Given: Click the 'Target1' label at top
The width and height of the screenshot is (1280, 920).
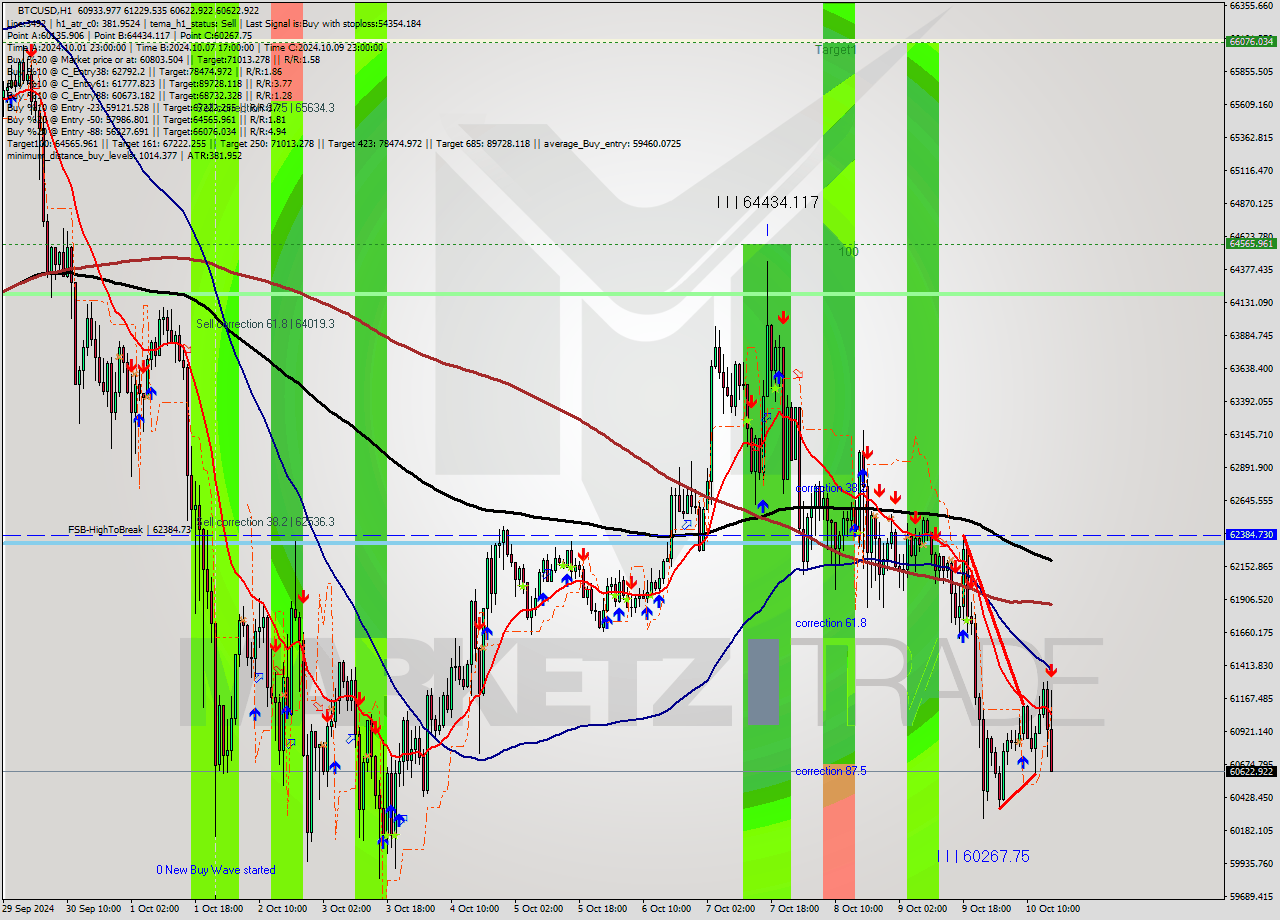Looking at the screenshot, I should point(834,49).
